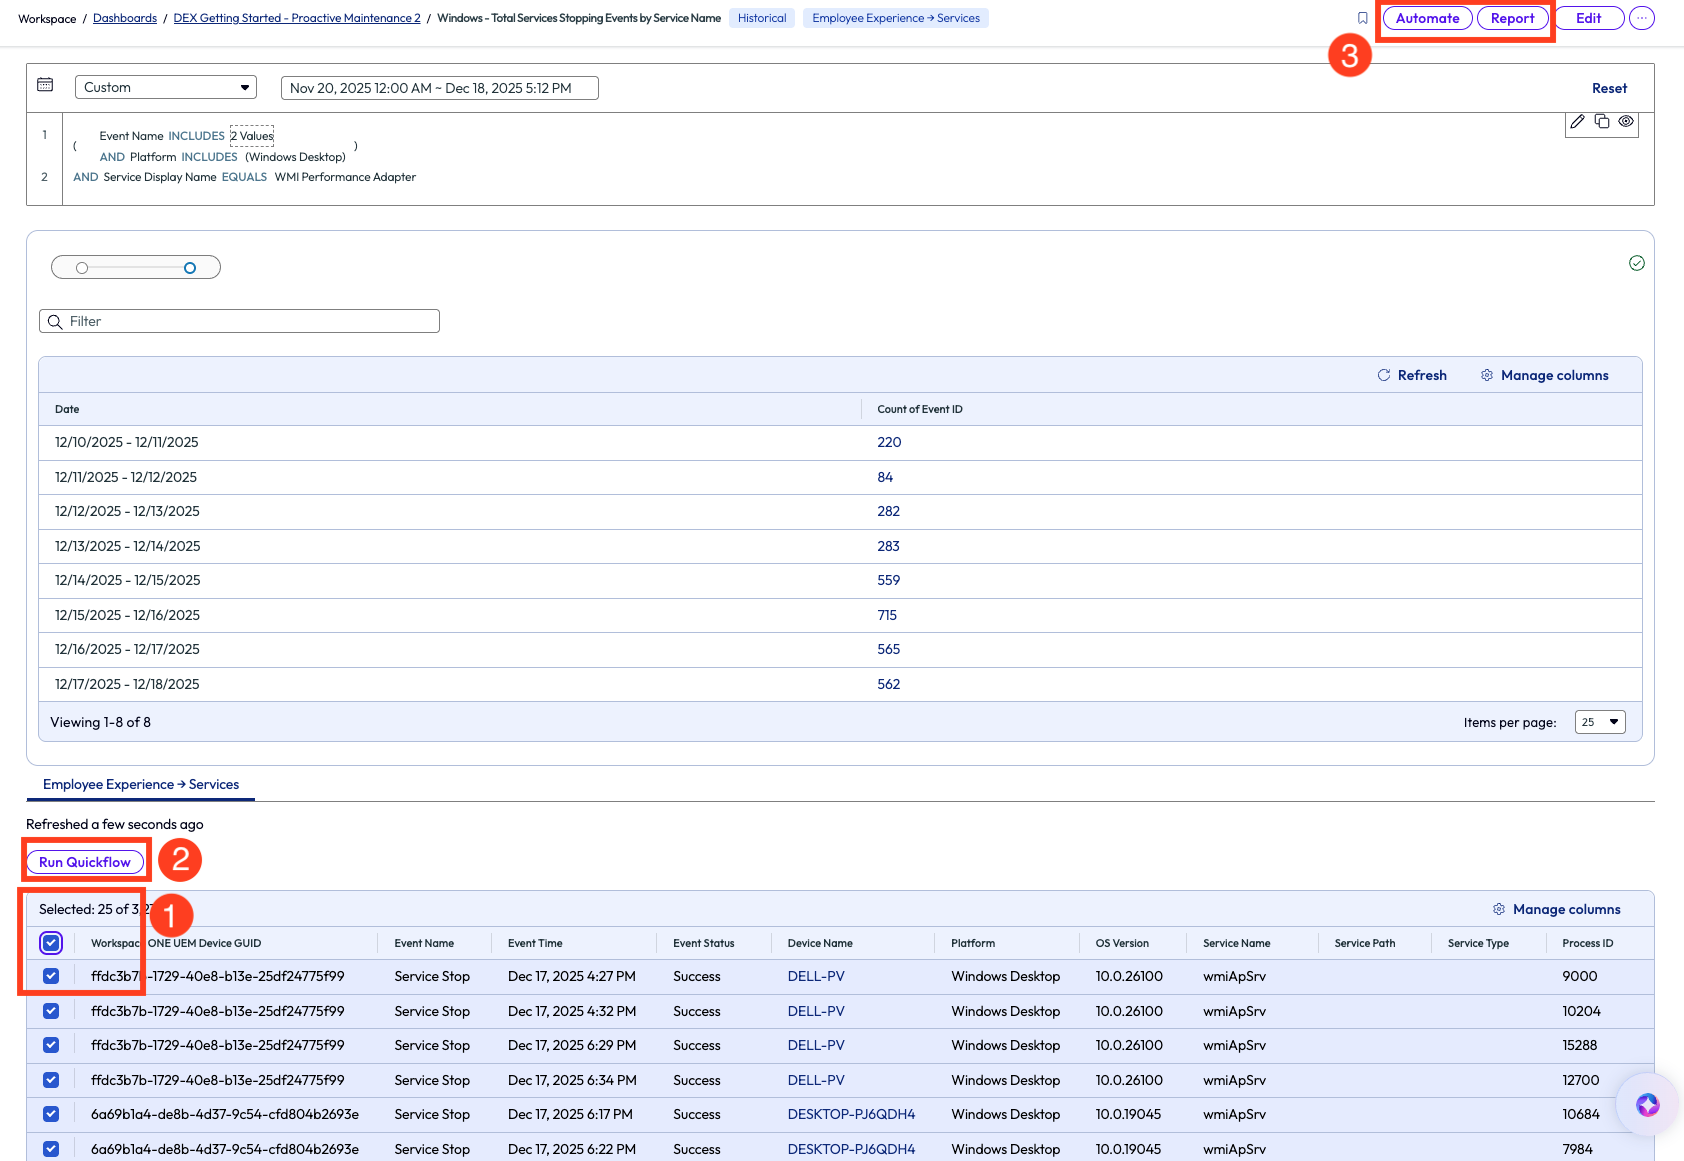
Task: Click the blue right handle of the slider
Action: (x=190, y=268)
